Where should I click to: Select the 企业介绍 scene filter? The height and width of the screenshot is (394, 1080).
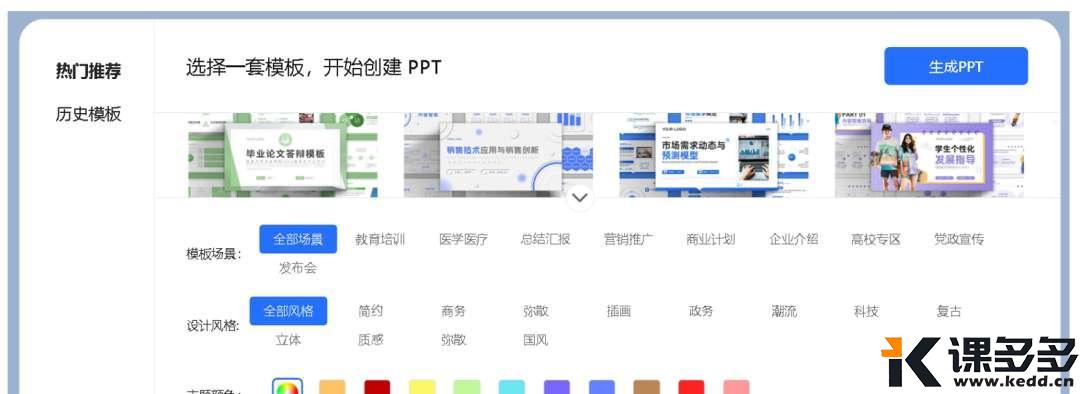click(793, 239)
